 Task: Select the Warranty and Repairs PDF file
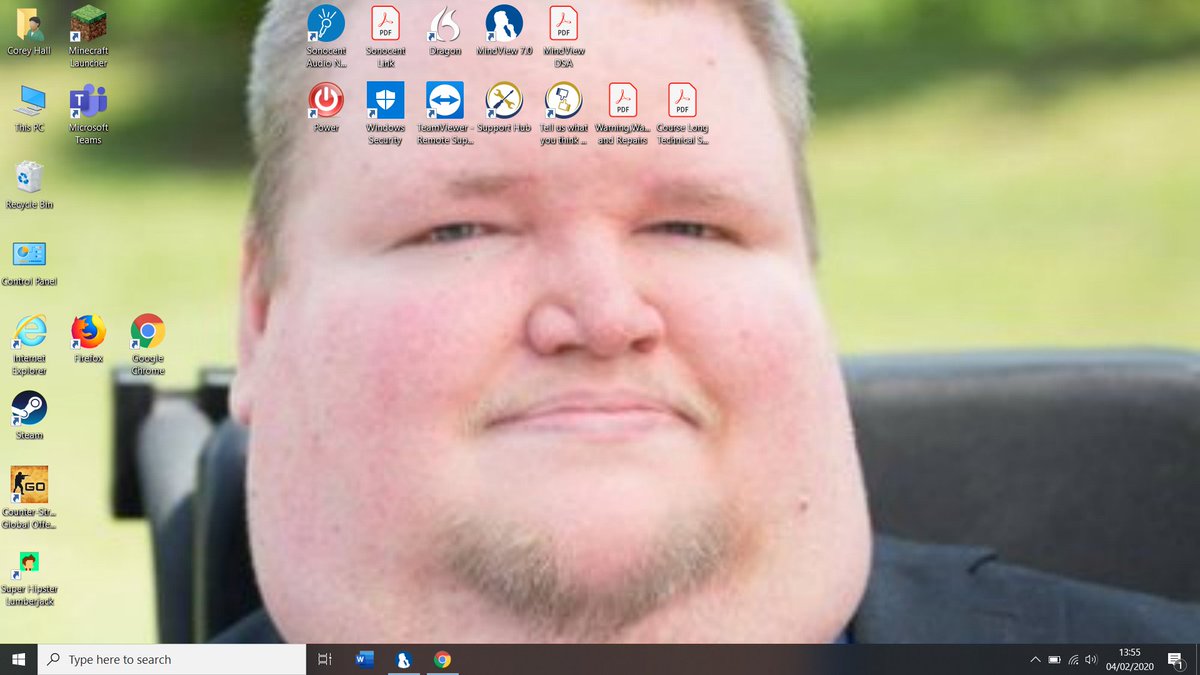[x=622, y=113]
